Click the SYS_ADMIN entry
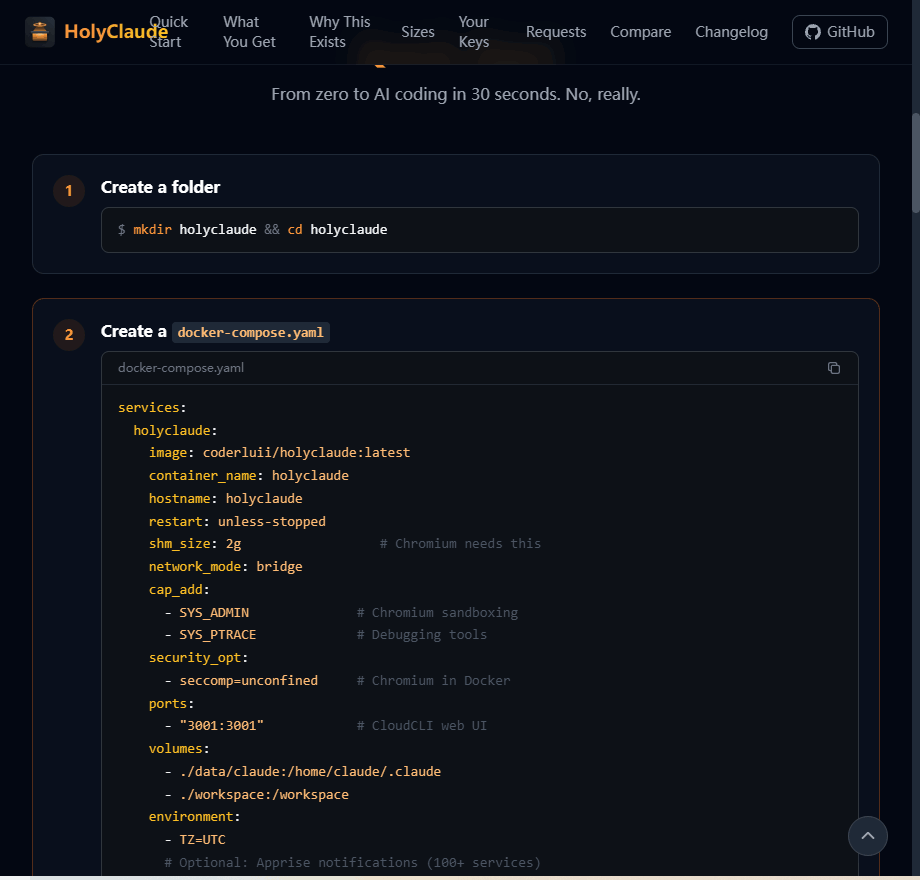 click(214, 612)
